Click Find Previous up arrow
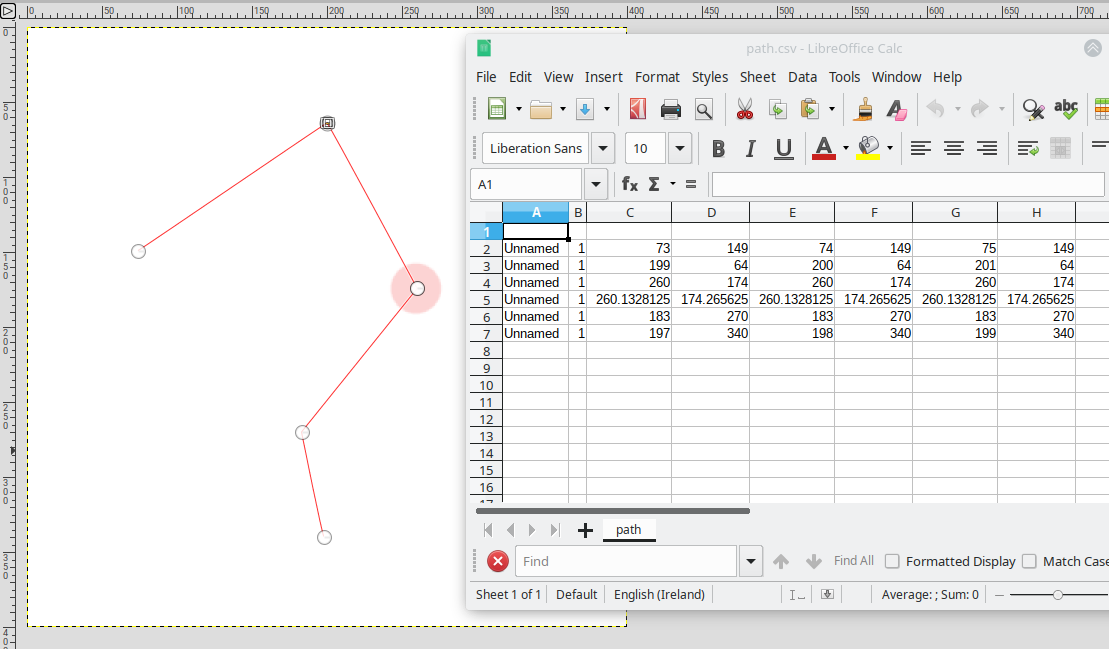This screenshot has height=649, width=1109. pyautogui.click(x=781, y=561)
